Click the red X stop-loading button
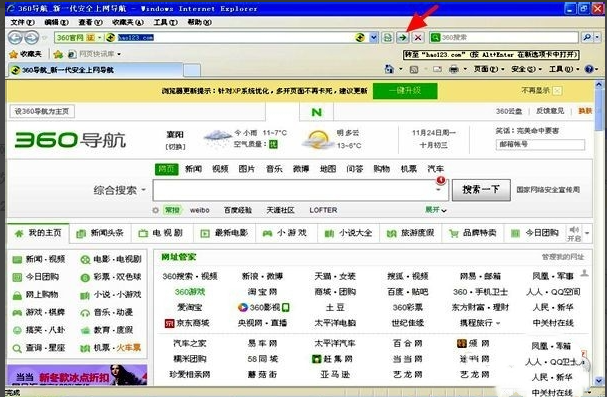 418,38
